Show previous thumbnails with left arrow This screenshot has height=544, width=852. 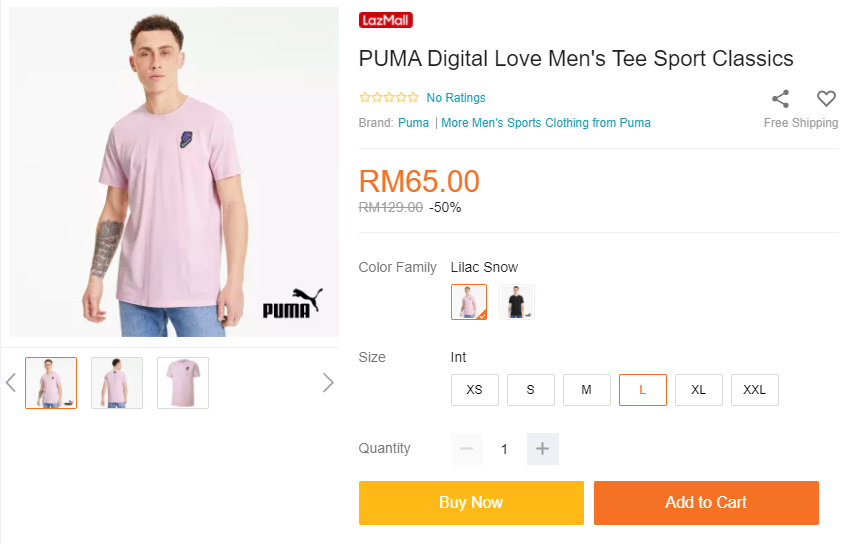pyautogui.click(x=11, y=382)
